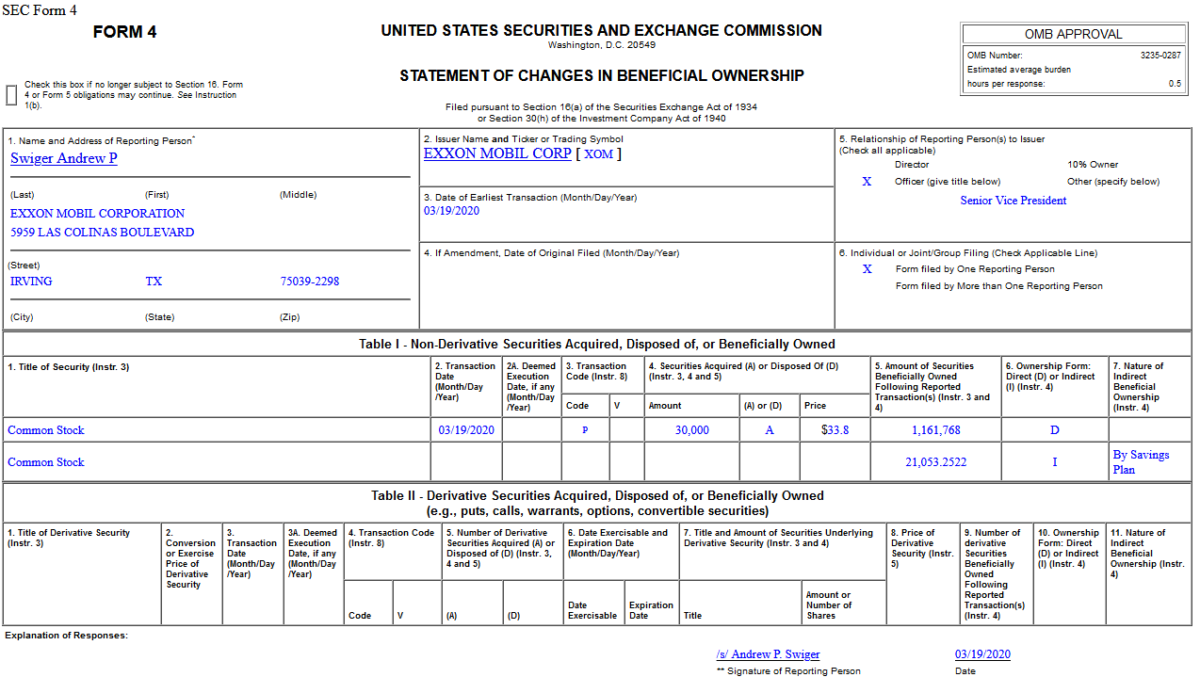Screen dimensions: 1200x677
Task: Click the transaction code 'P' cell
Action: click(x=585, y=430)
